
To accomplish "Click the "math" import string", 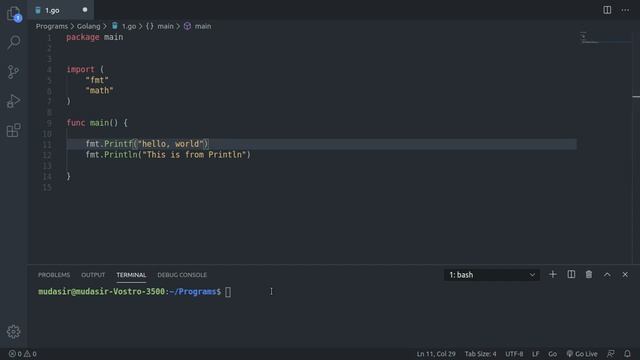I will click(x=99, y=91).
